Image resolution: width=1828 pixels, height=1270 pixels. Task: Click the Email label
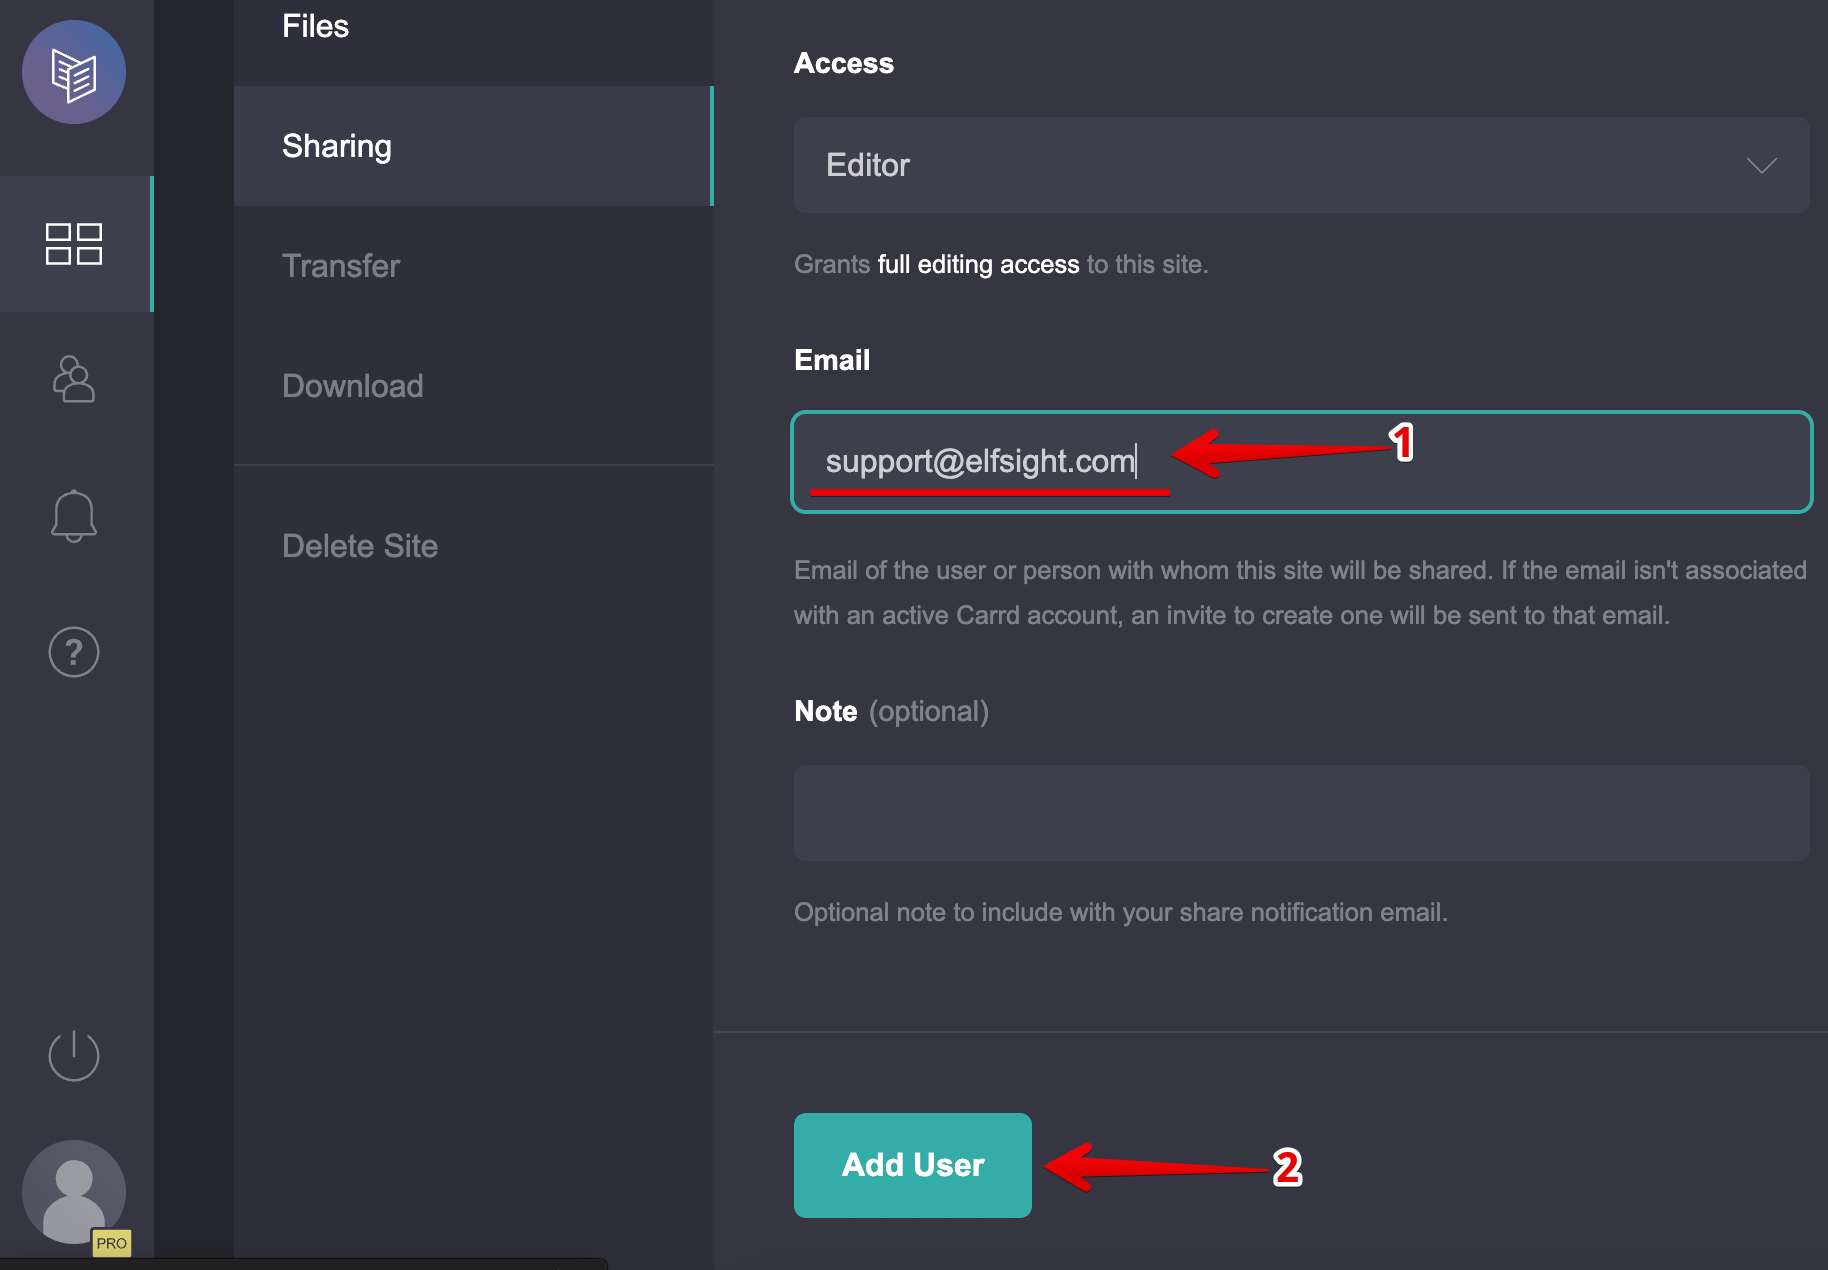point(832,360)
